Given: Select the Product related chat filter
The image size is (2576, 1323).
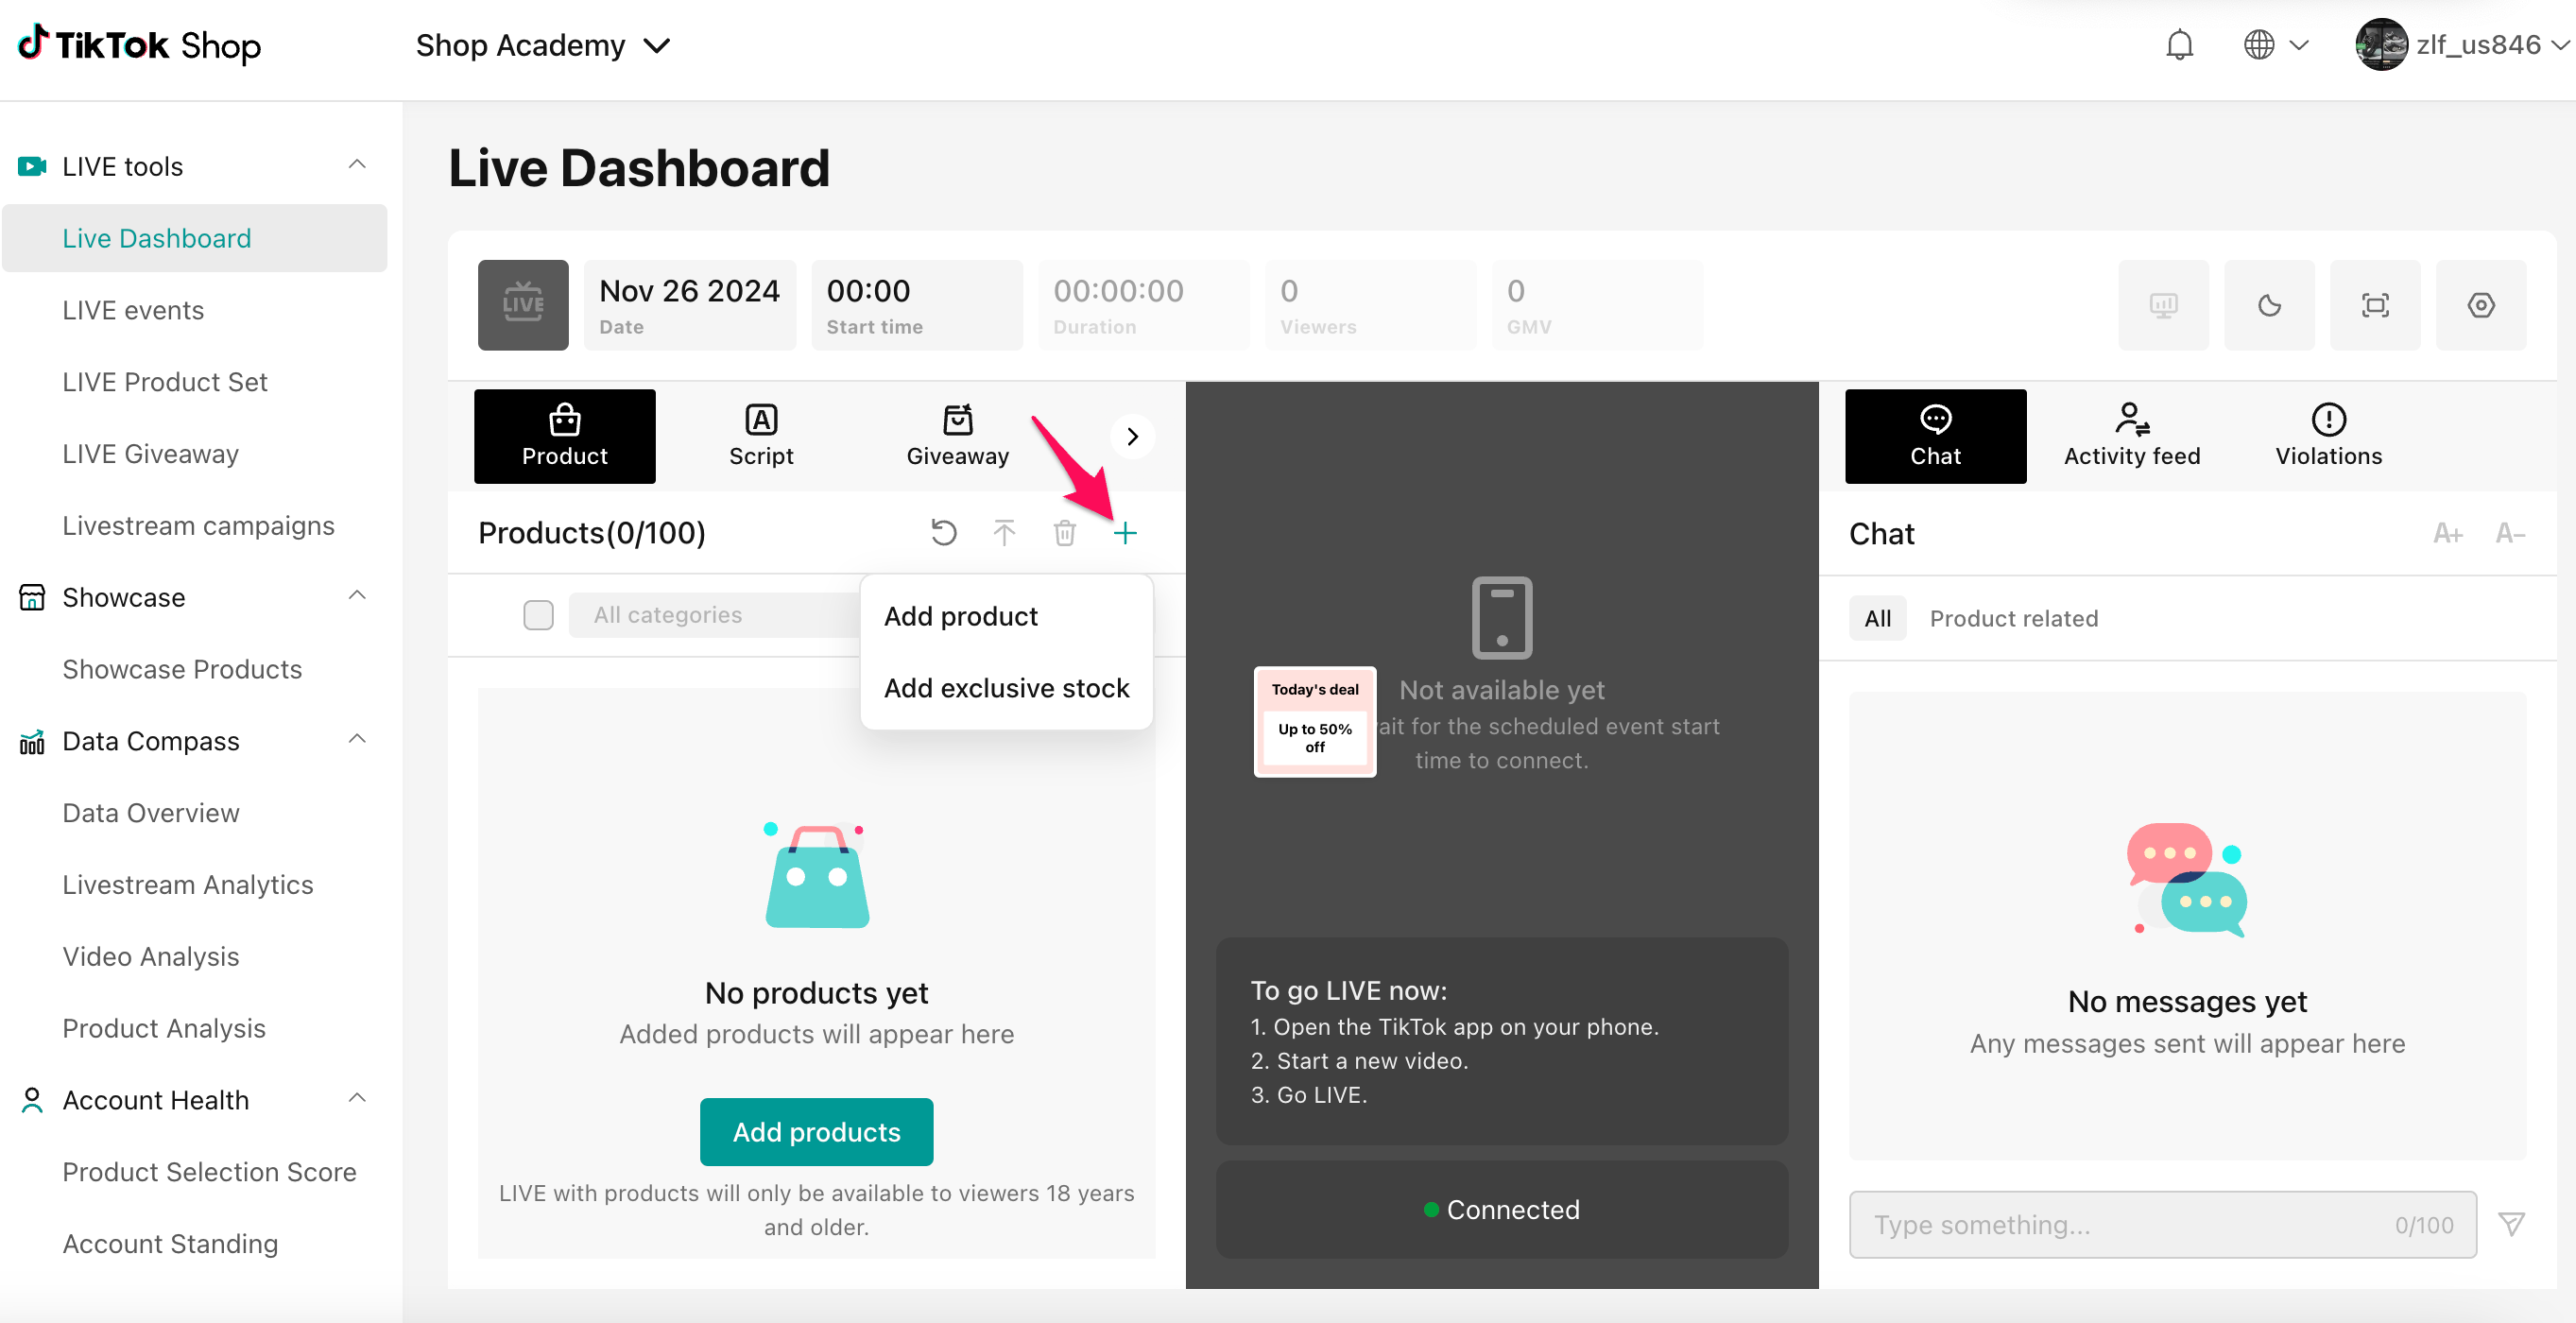Looking at the screenshot, I should click(x=2013, y=618).
